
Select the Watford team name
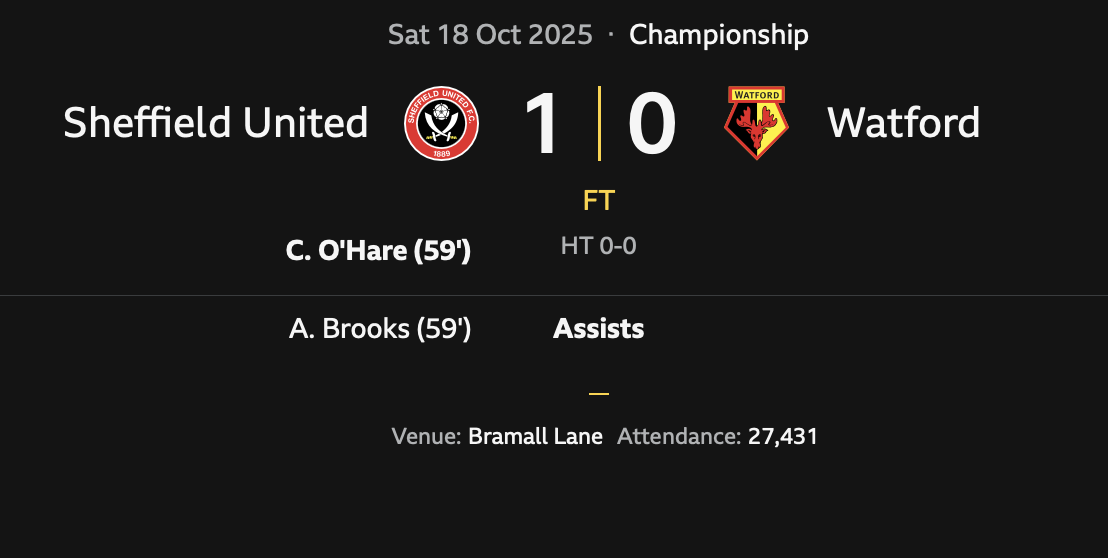pyautogui.click(x=903, y=123)
